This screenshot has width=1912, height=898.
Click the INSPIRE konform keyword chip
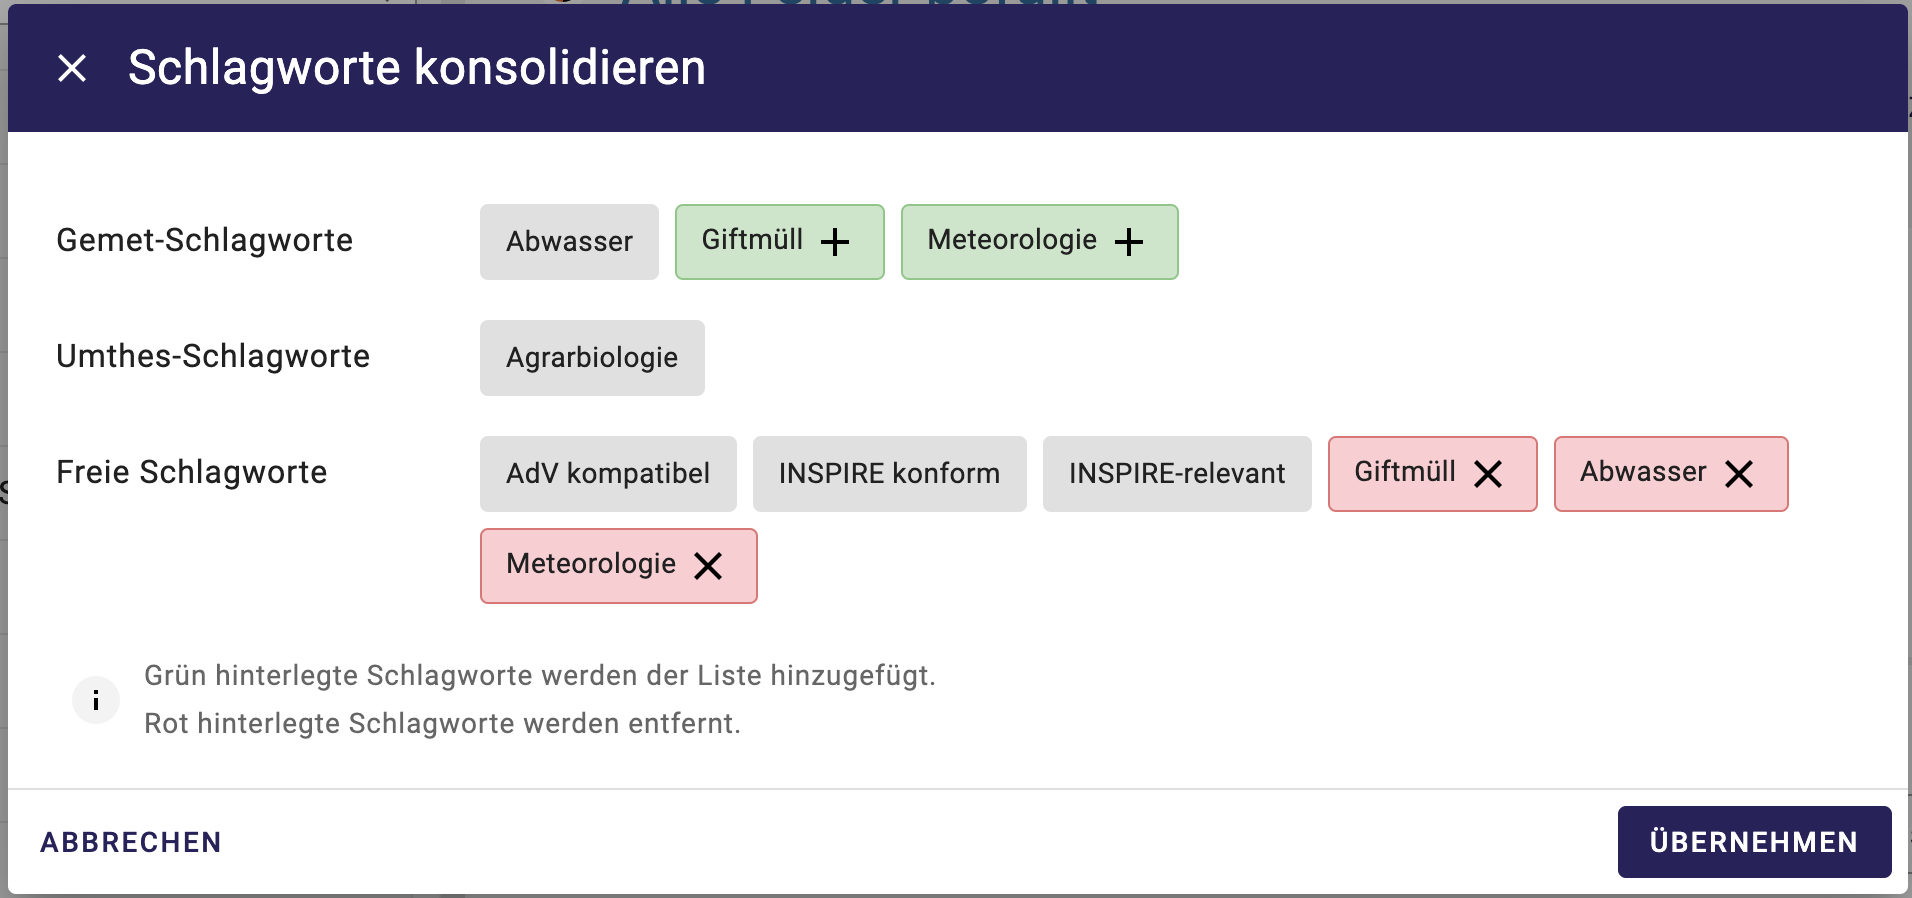[x=889, y=474]
